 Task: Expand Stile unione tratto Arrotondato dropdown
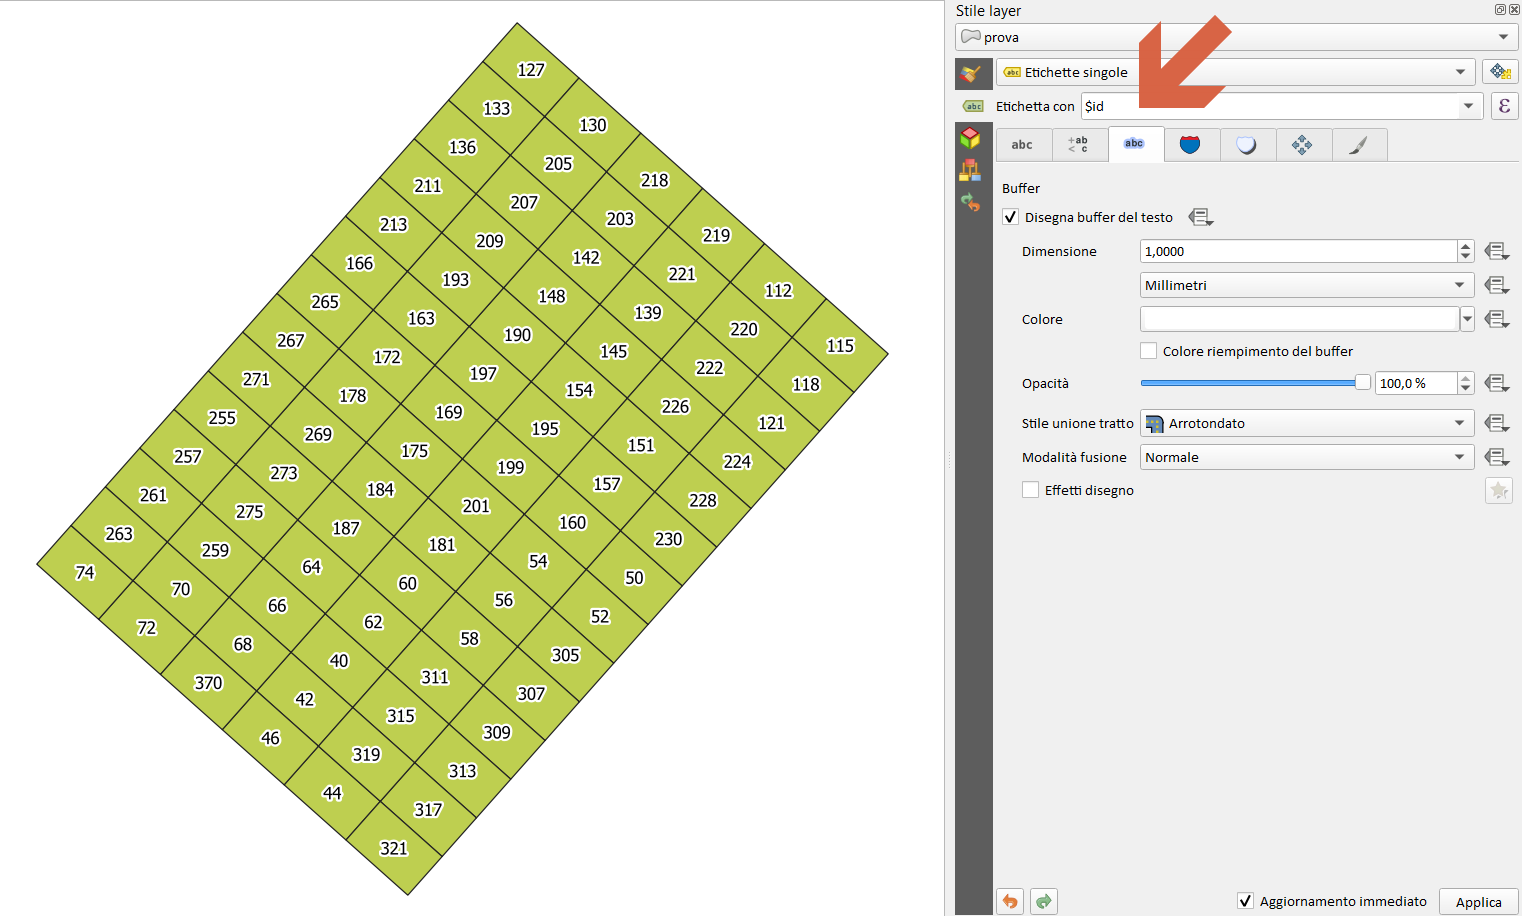(1306, 424)
